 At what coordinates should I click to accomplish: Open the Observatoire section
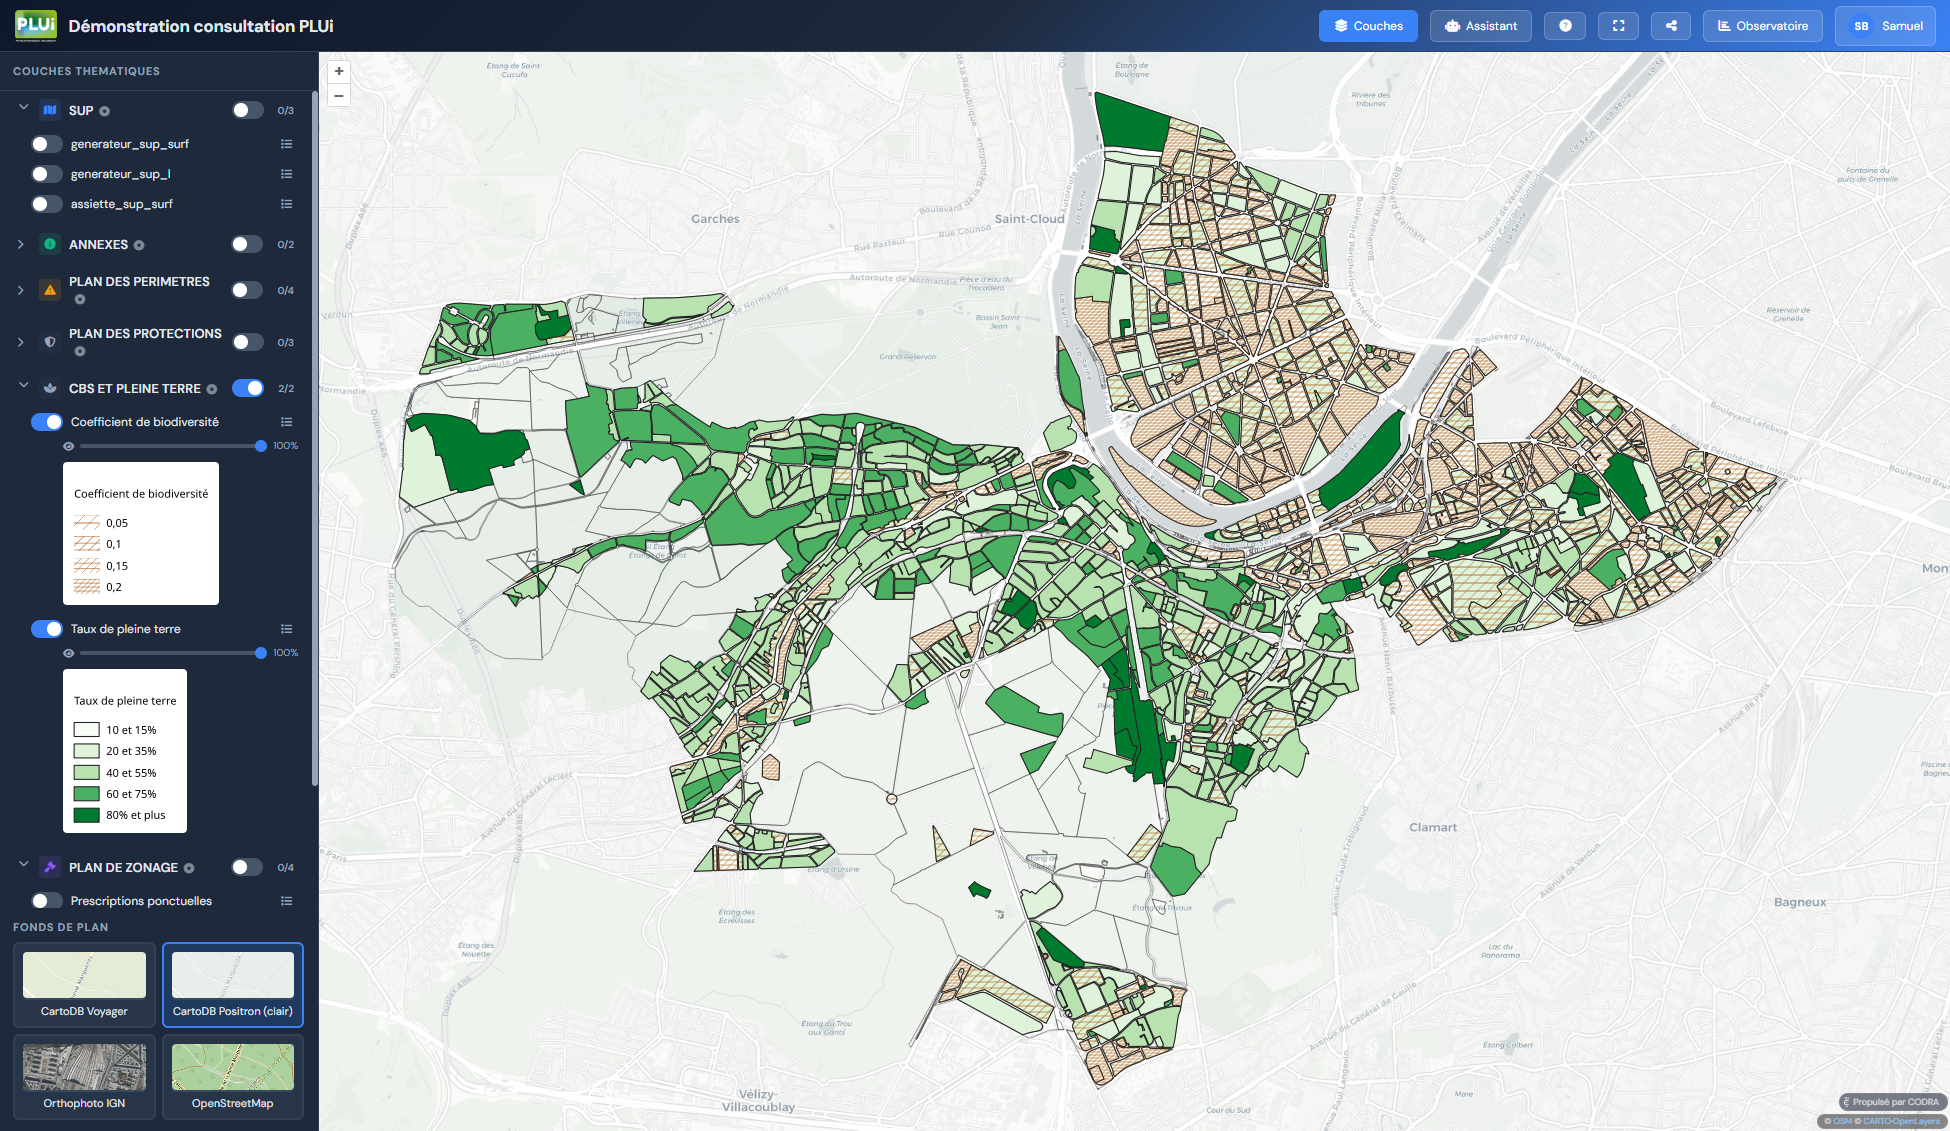1763,26
